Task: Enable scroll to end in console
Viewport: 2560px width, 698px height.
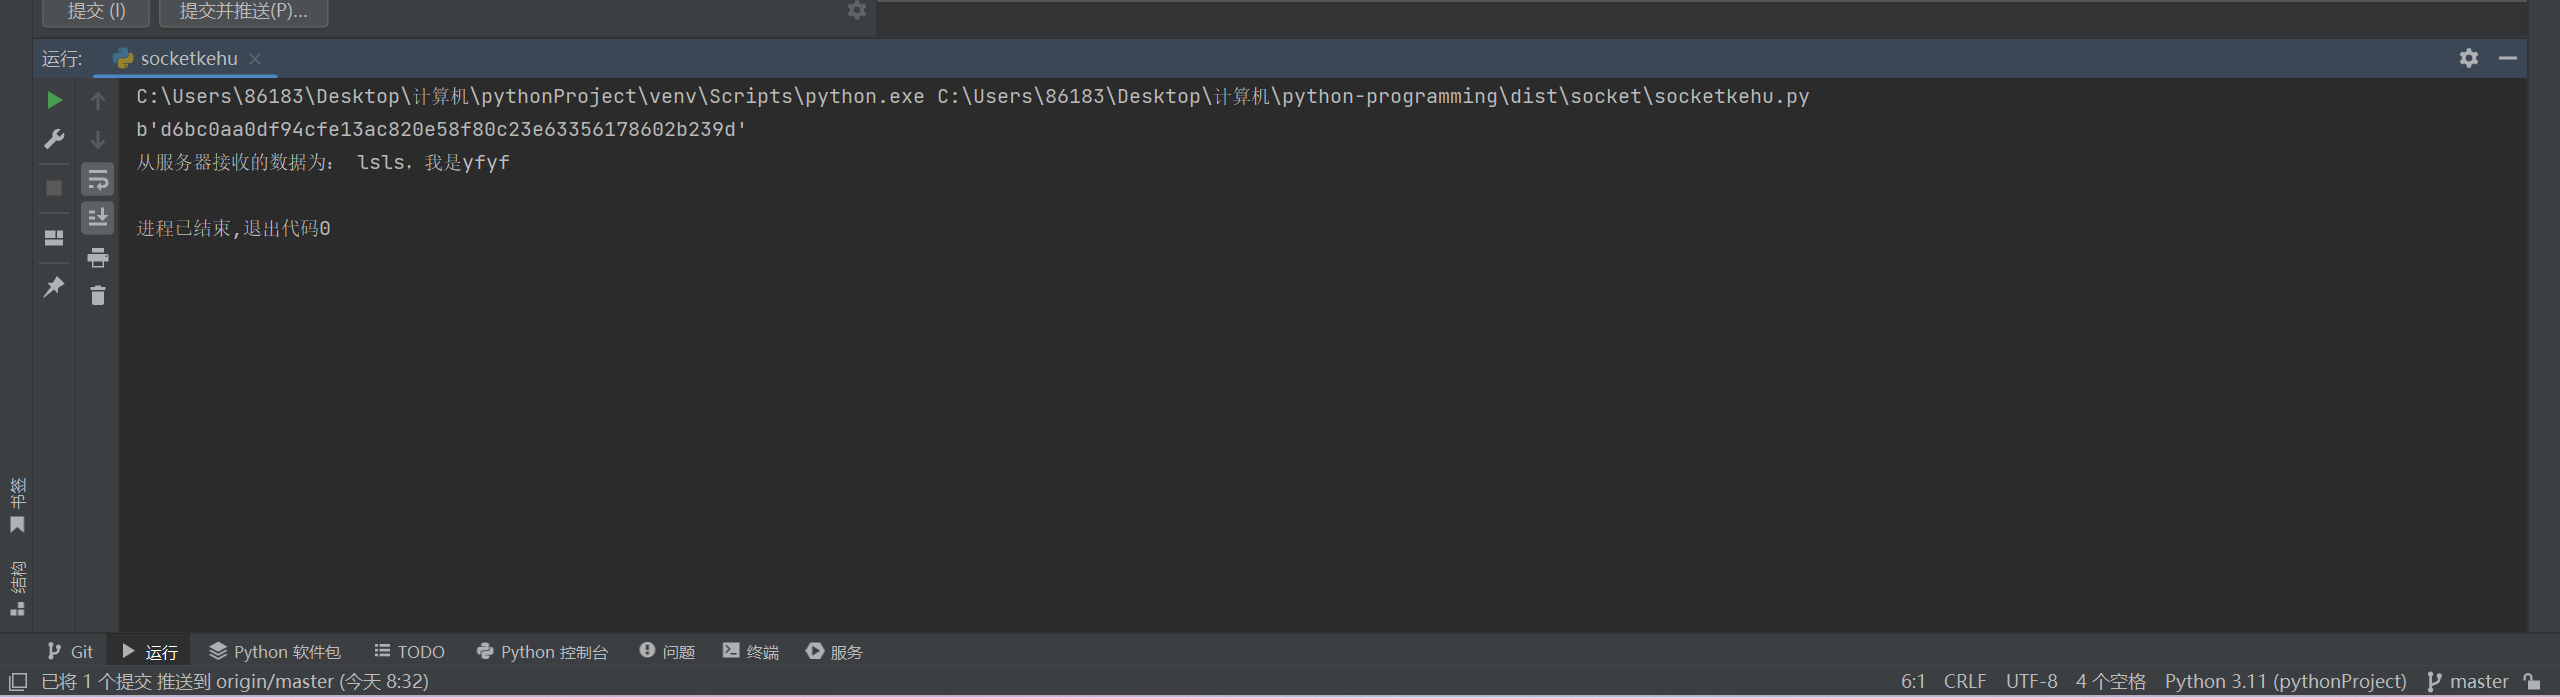Action: click(x=97, y=217)
